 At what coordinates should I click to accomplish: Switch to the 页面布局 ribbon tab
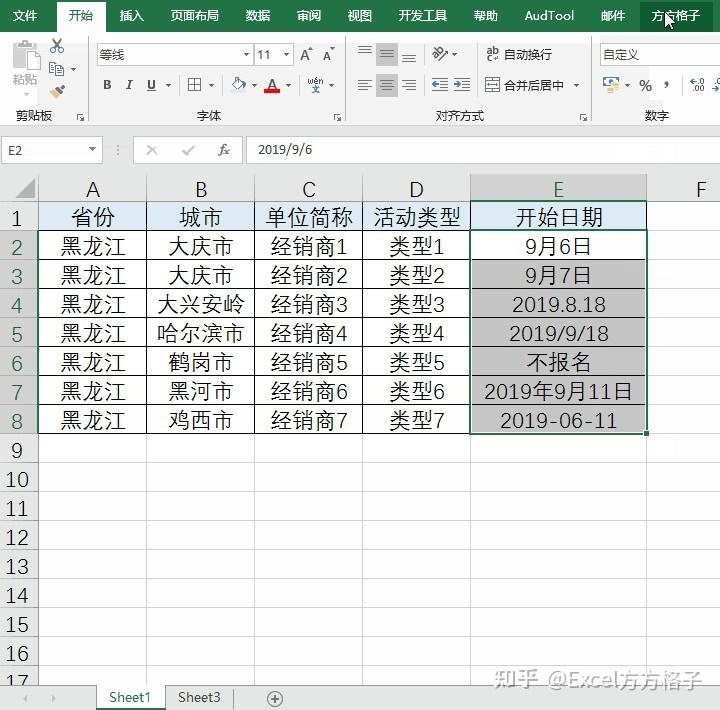195,16
